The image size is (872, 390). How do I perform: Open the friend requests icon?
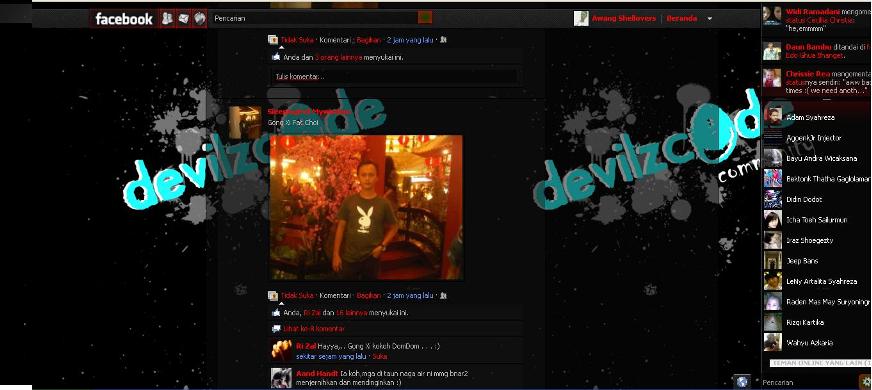pyautogui.click(x=167, y=18)
